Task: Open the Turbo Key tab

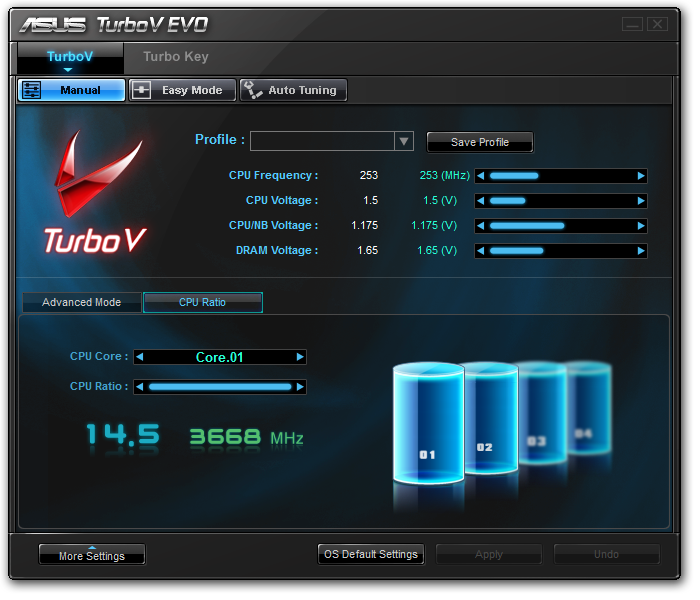Action: click(x=177, y=57)
